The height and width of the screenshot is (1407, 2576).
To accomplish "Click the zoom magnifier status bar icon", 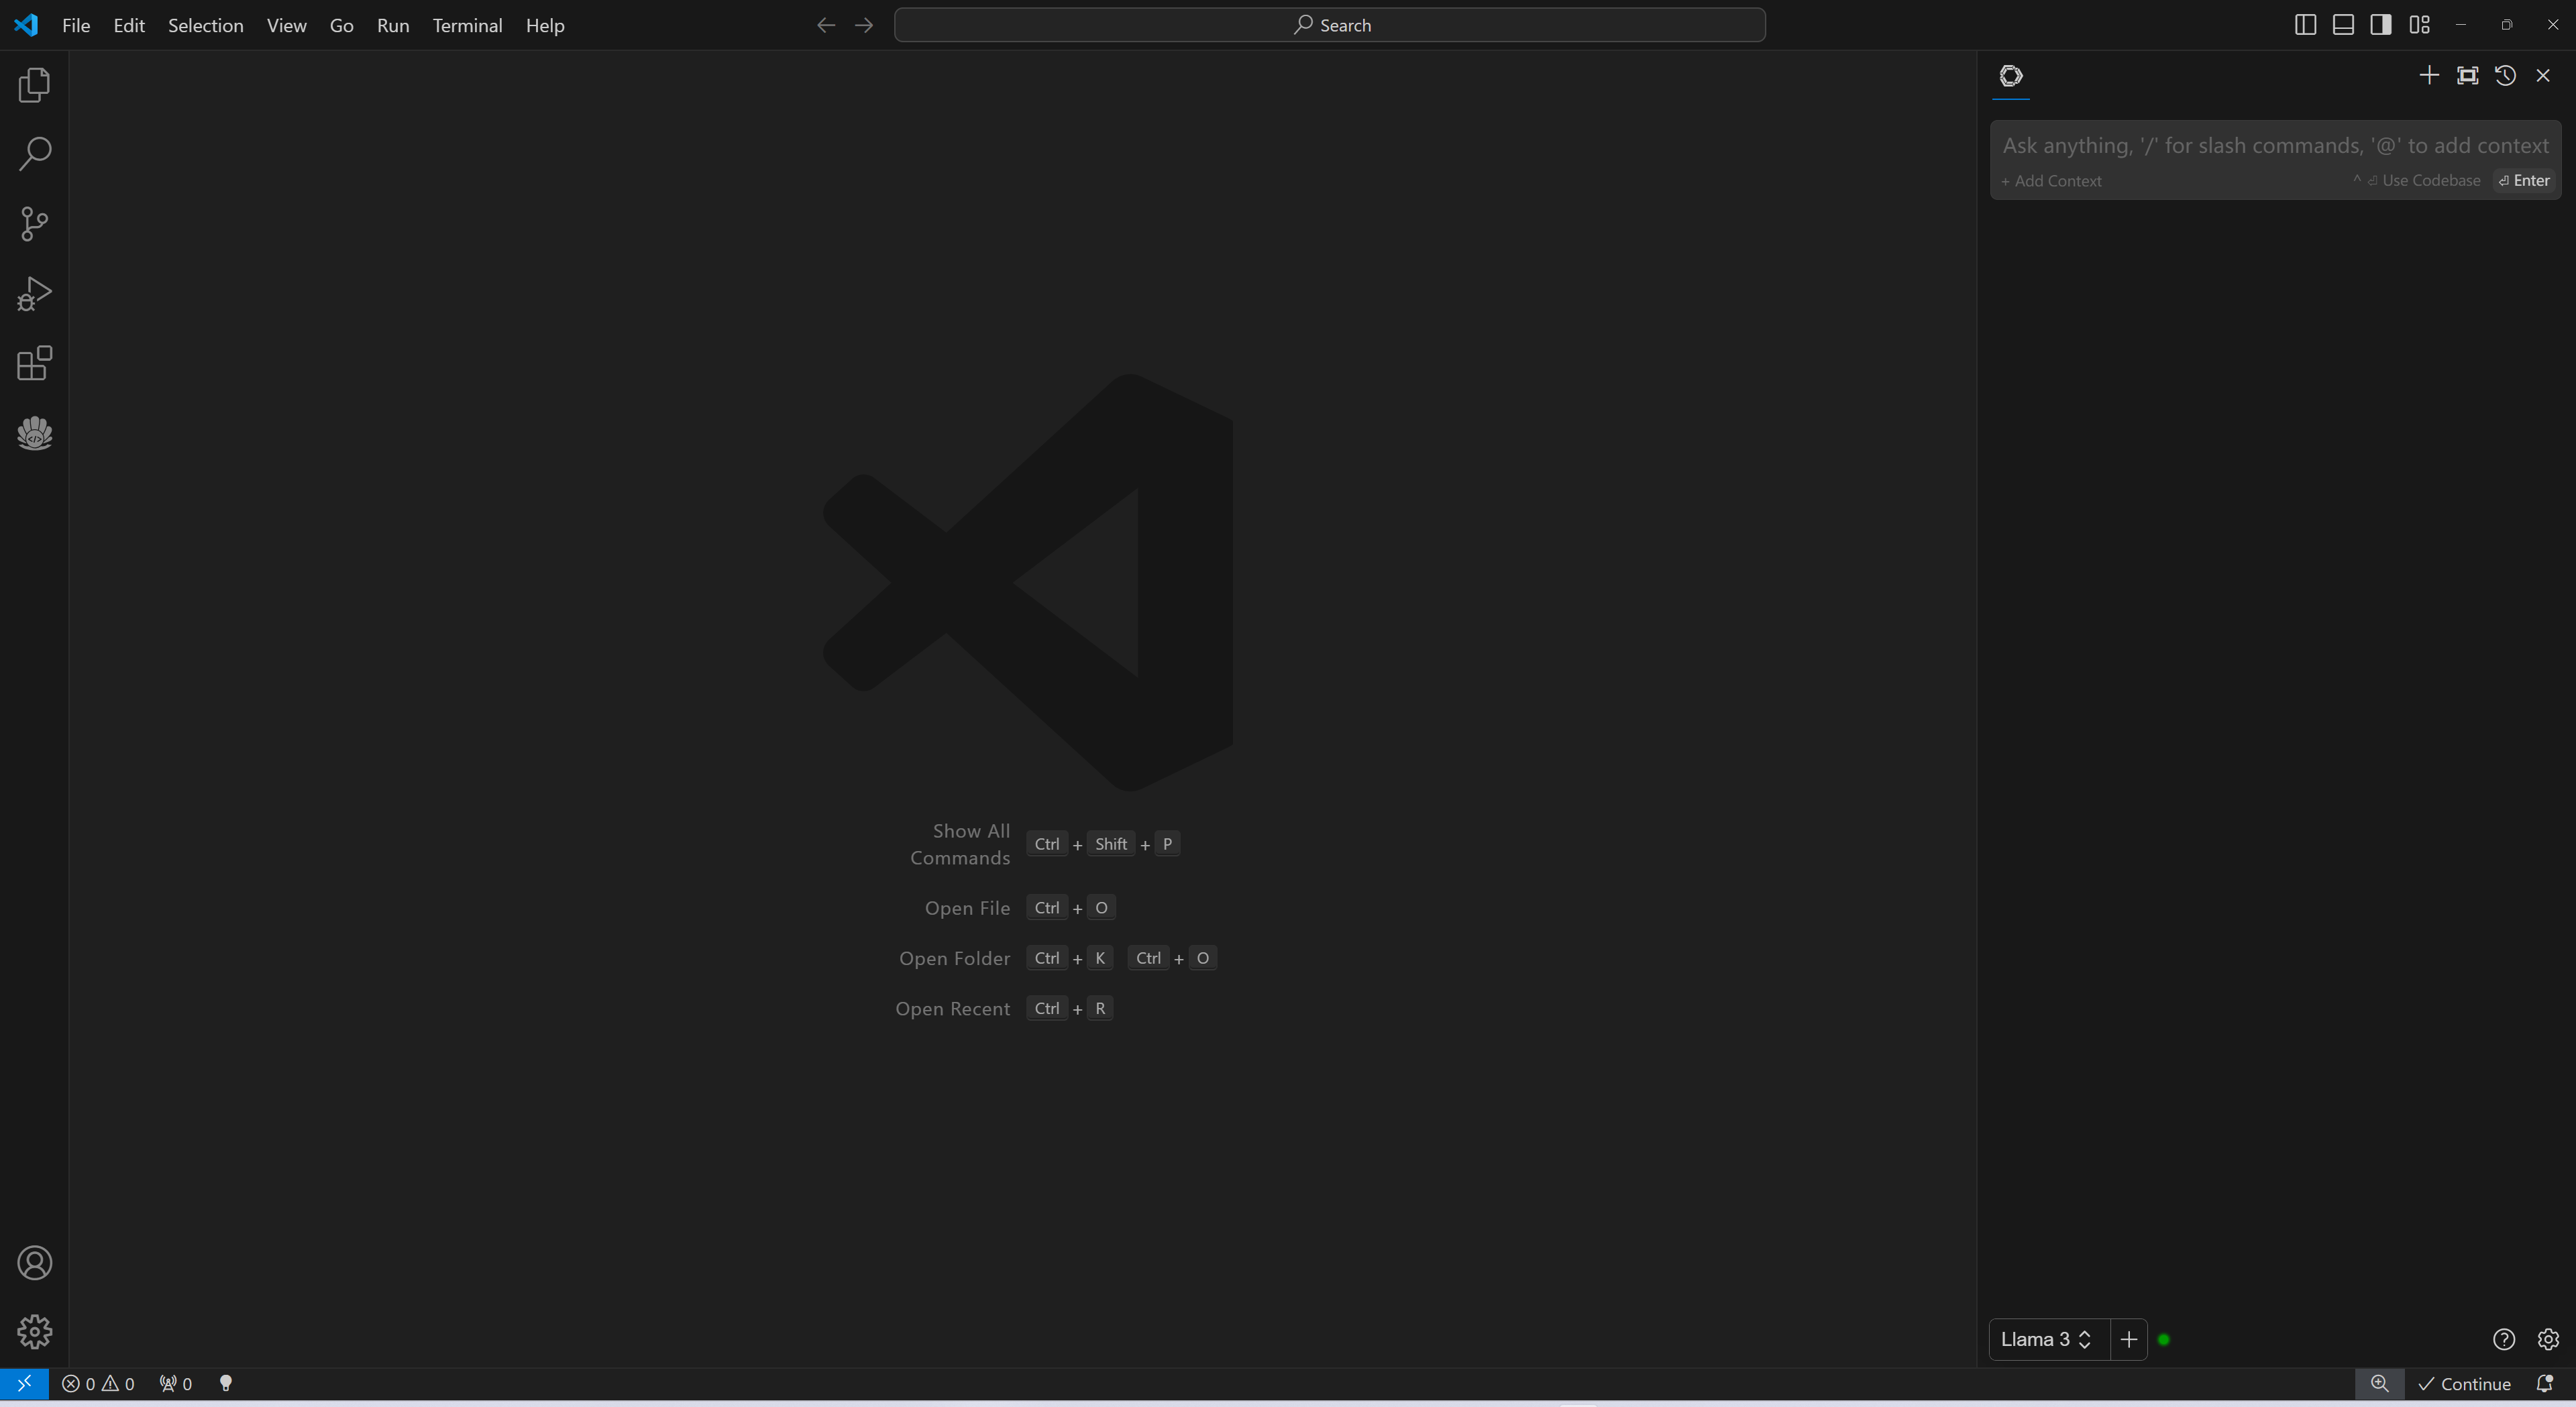I will tap(2379, 1384).
